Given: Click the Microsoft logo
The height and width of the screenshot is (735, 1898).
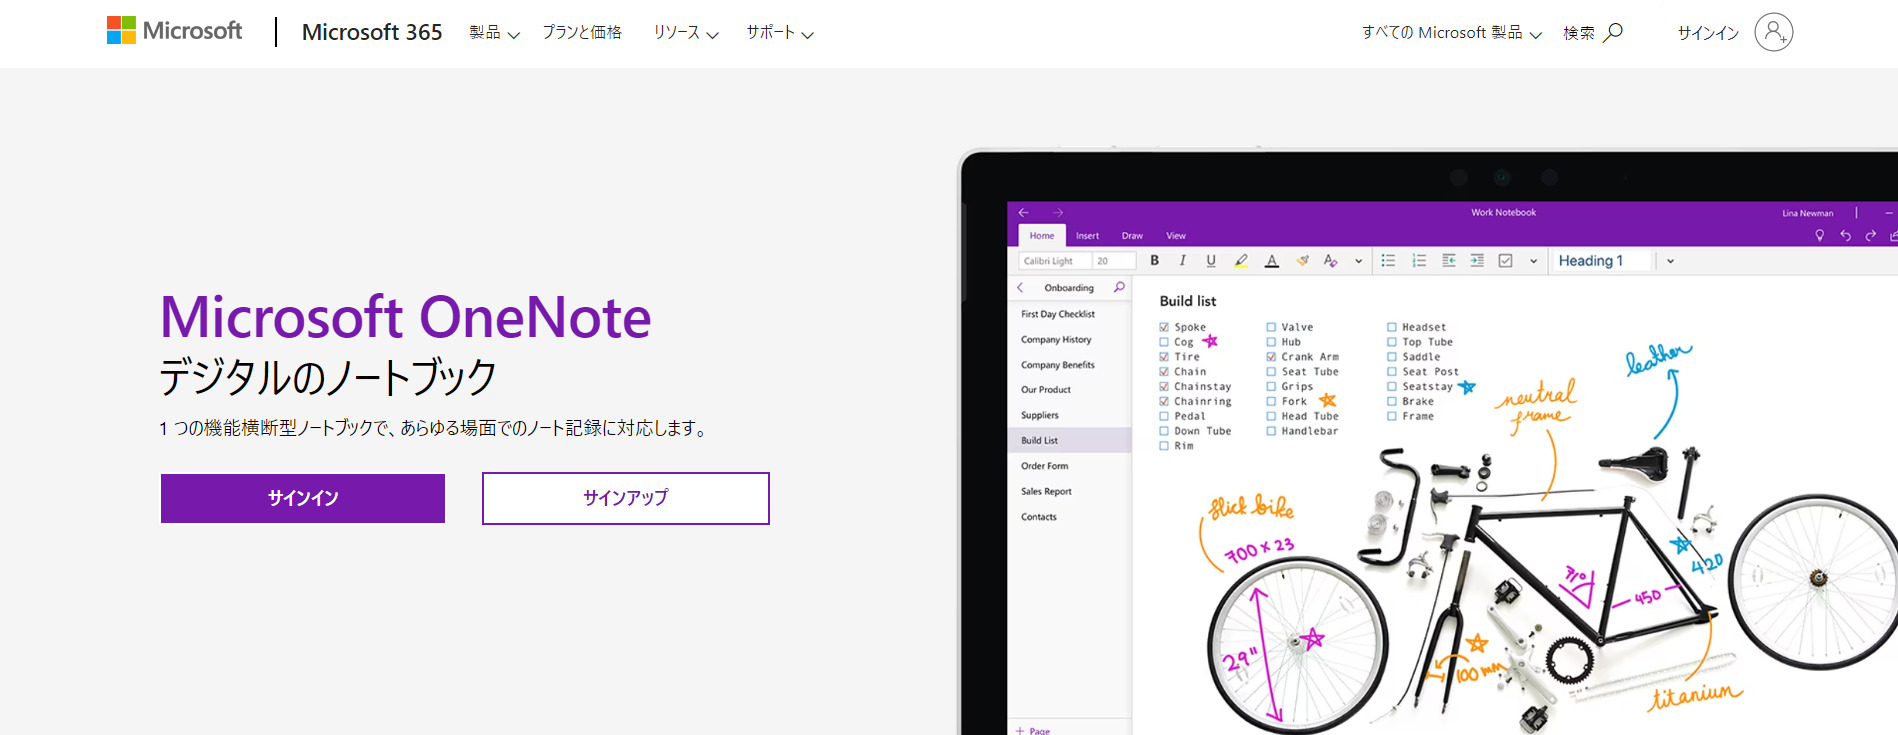Looking at the screenshot, I should pos(175,31).
